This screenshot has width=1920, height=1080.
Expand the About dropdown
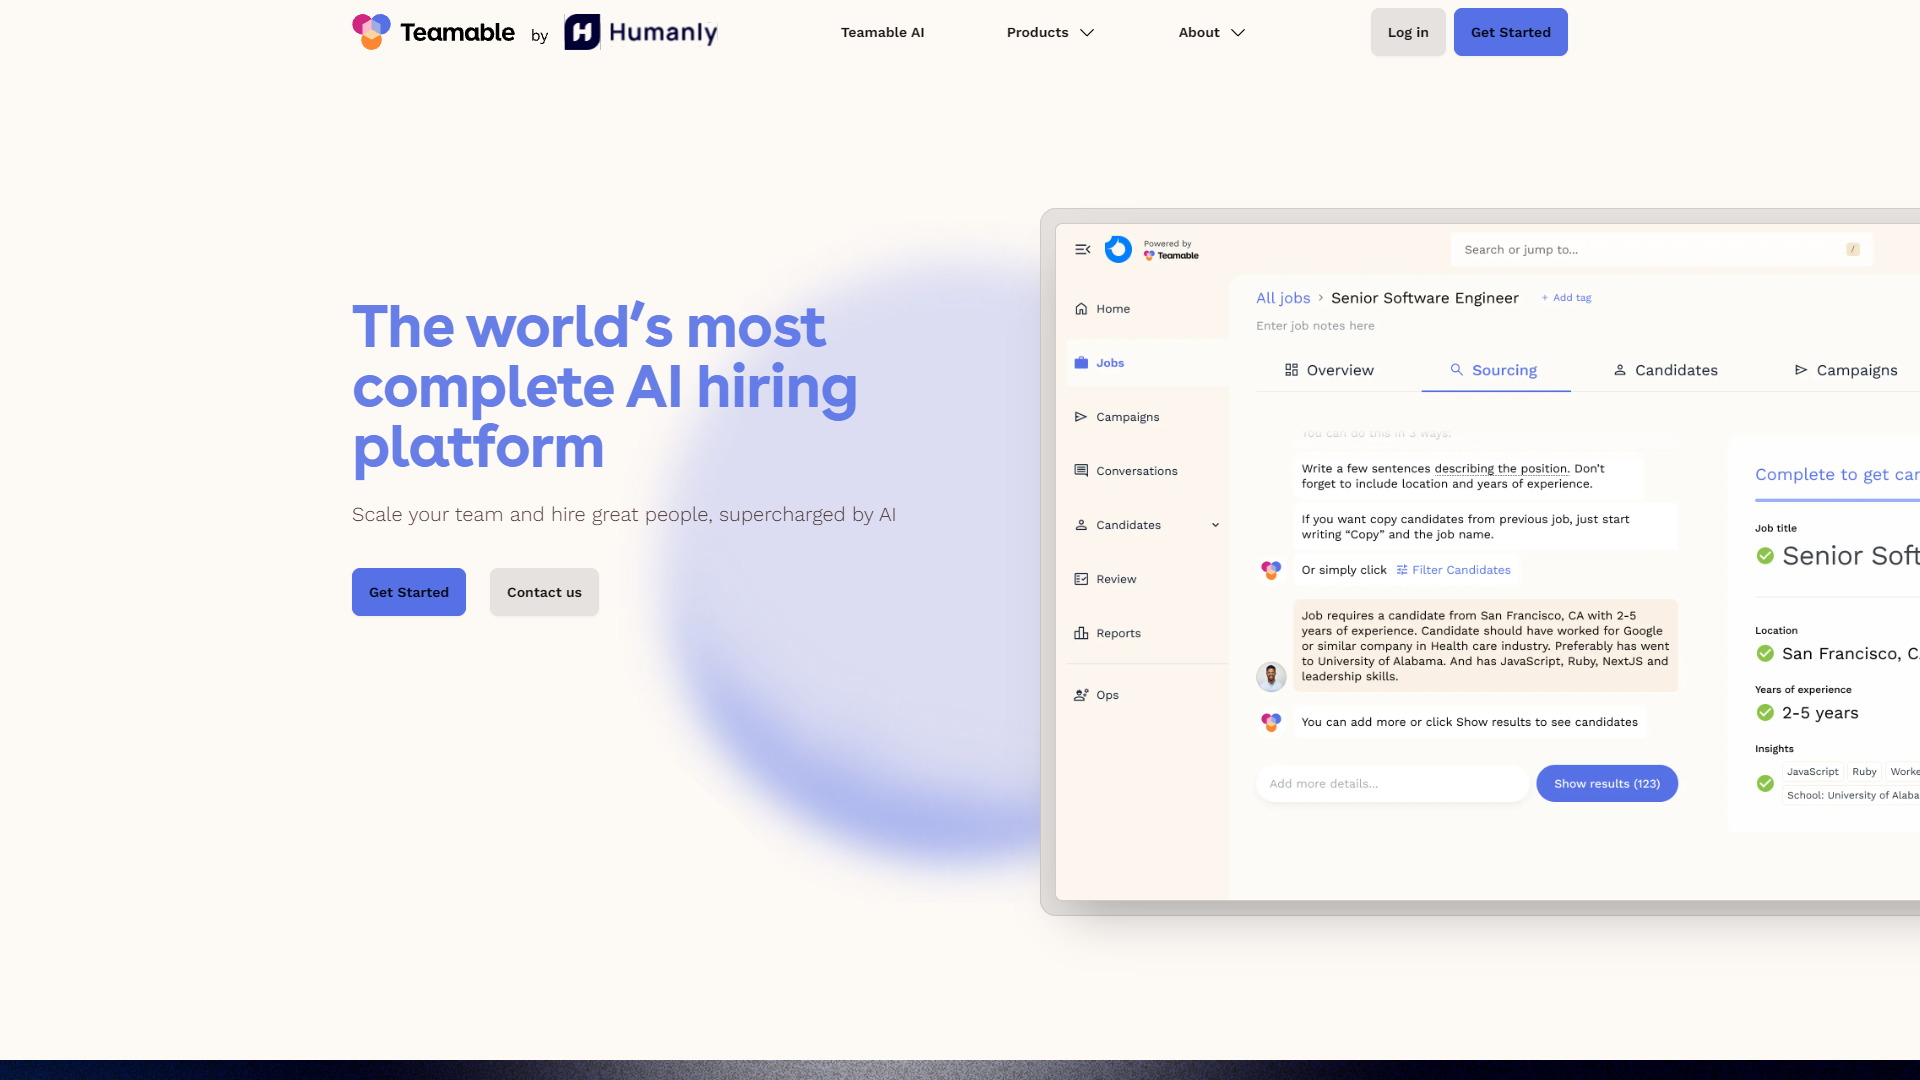coord(1210,32)
